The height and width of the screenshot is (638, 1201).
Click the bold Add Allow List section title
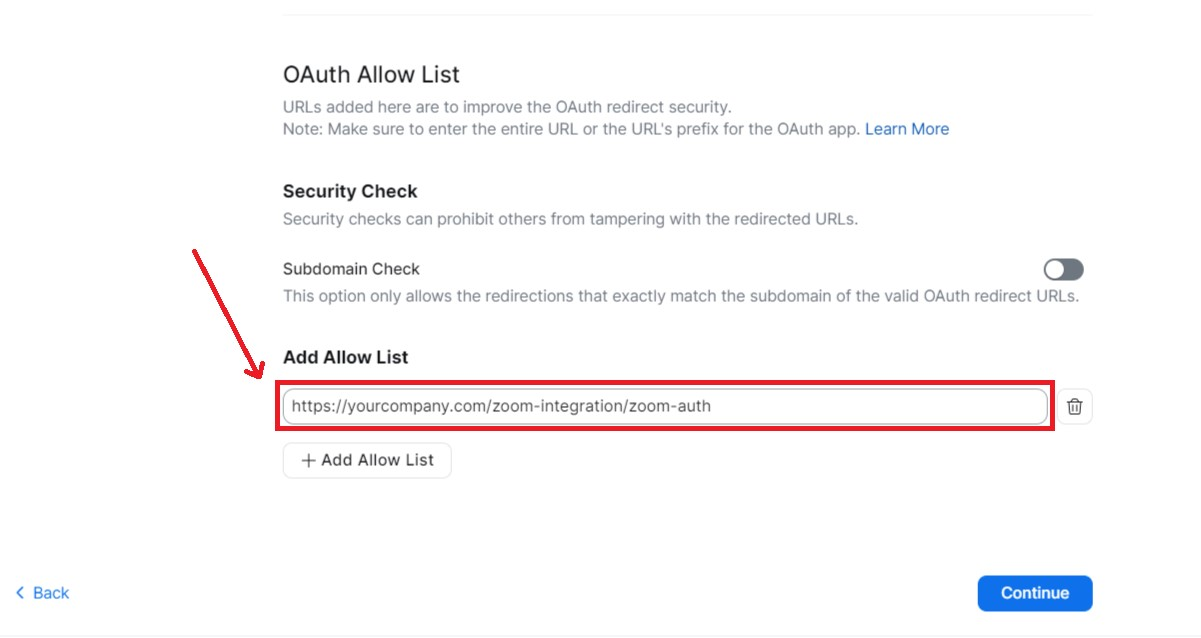[x=346, y=357]
